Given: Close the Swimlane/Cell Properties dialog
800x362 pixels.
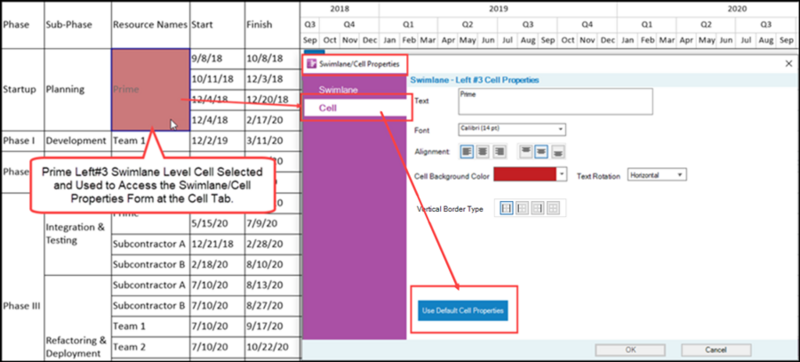Looking at the screenshot, I should pyautogui.click(x=788, y=64).
